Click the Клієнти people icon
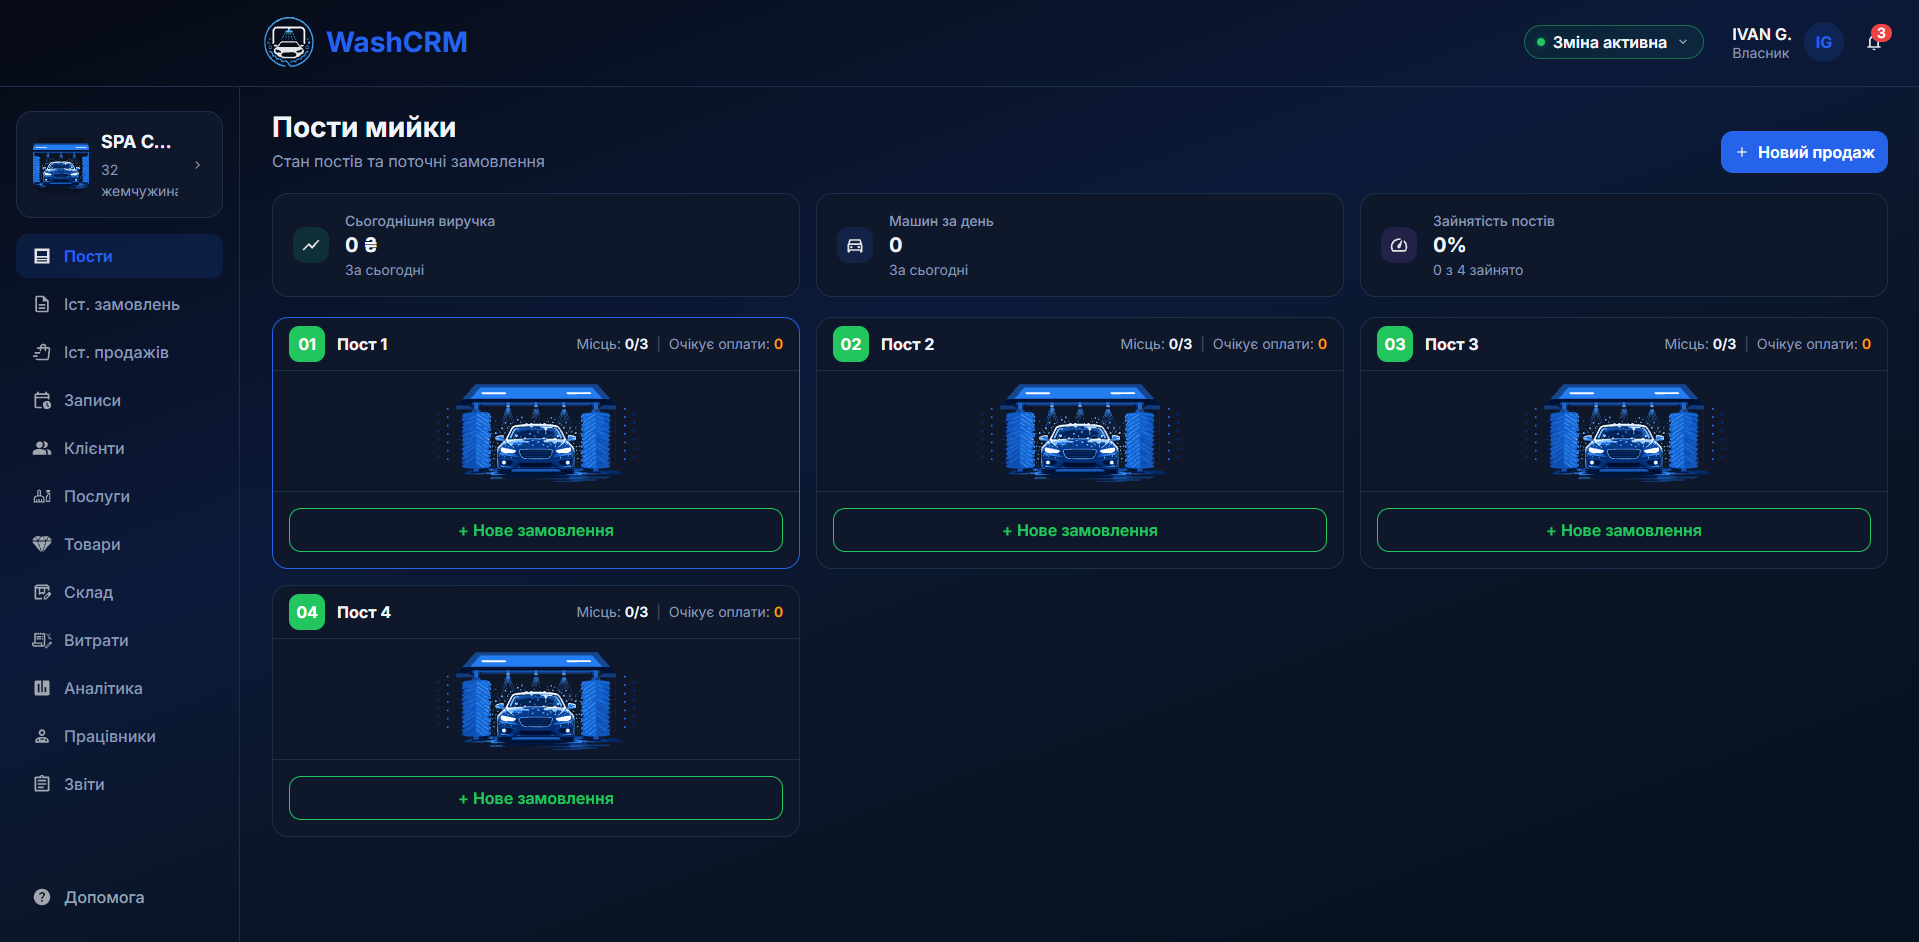 tap(42, 448)
